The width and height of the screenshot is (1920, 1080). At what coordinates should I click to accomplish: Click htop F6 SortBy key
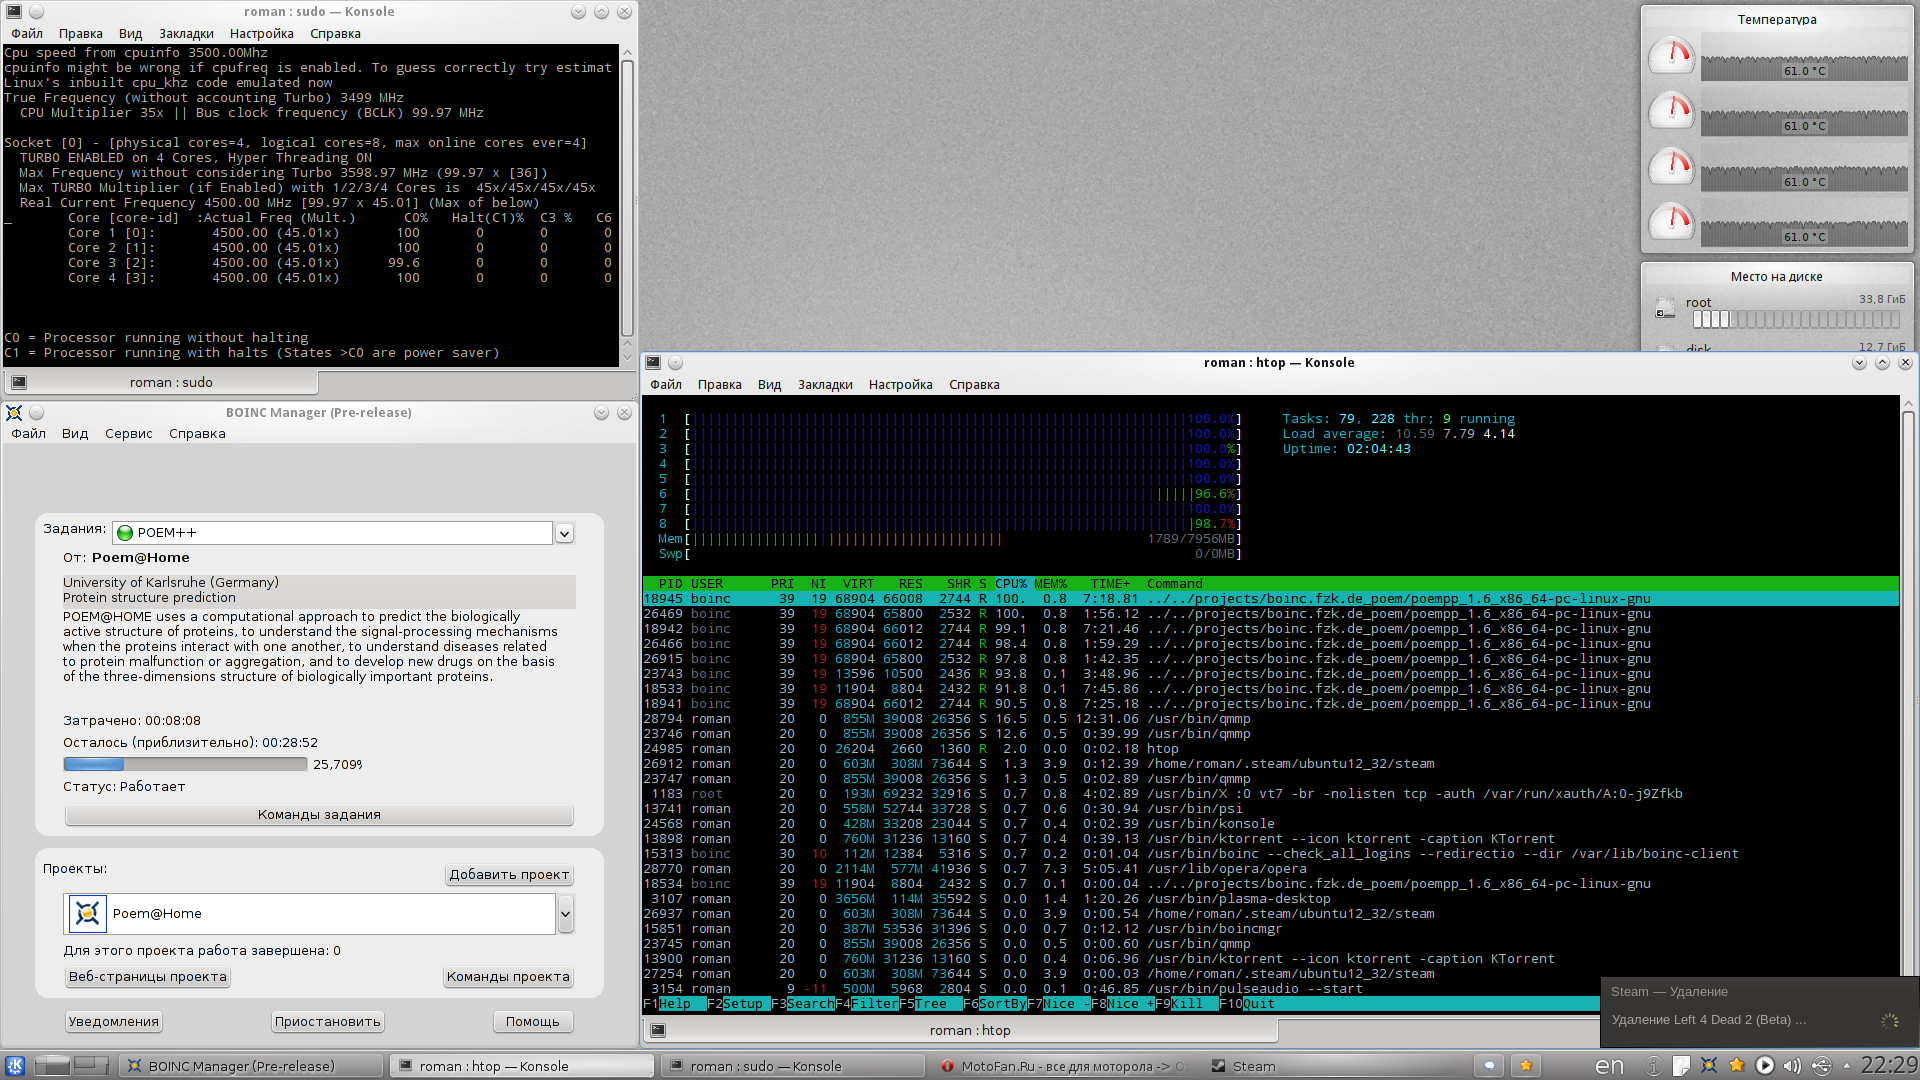tap(995, 1004)
